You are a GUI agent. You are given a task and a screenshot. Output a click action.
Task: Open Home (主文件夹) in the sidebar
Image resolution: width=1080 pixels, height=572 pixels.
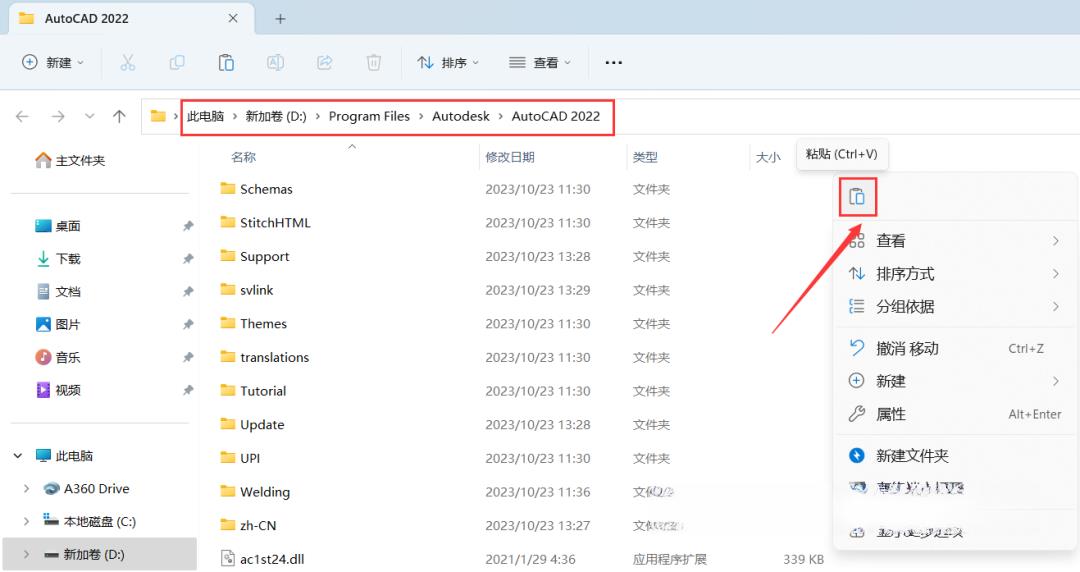point(70,161)
